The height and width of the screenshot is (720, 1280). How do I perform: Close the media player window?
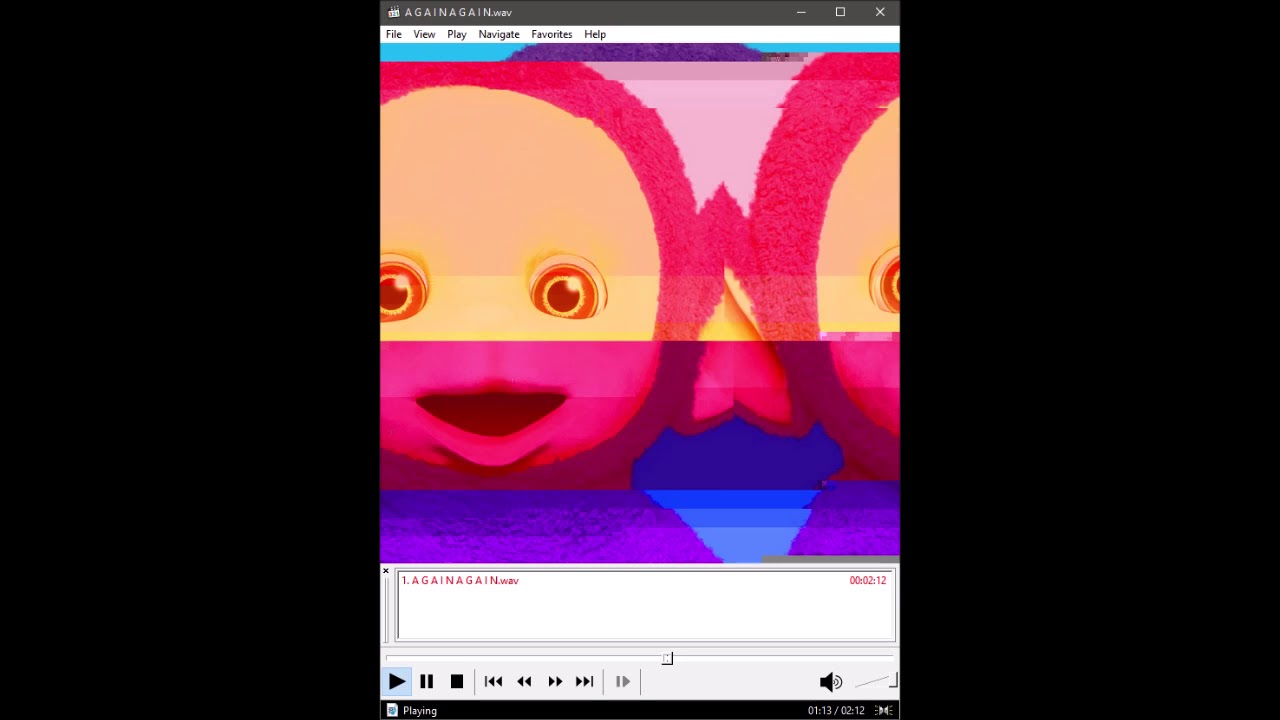coord(880,12)
